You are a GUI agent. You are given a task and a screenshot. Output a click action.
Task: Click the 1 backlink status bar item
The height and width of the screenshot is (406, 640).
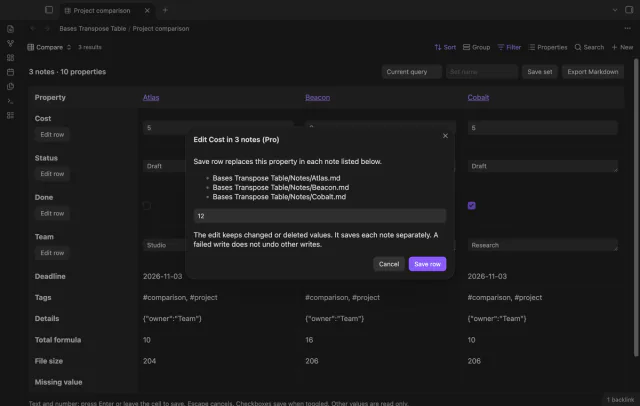620,400
